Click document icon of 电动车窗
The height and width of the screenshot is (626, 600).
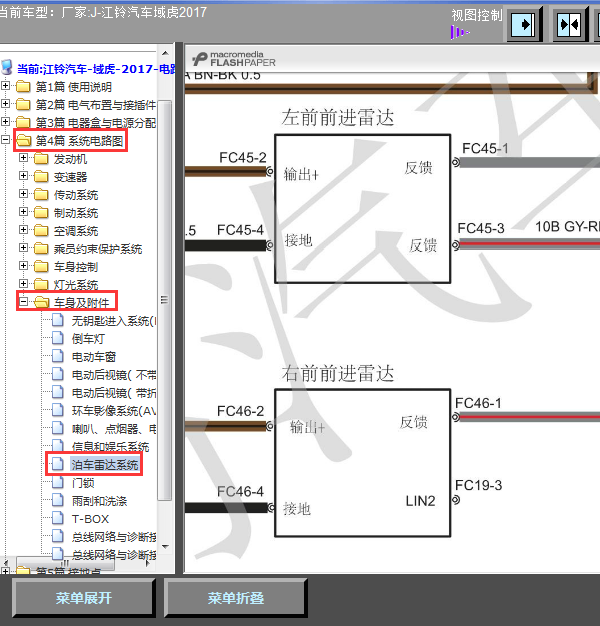[58, 357]
